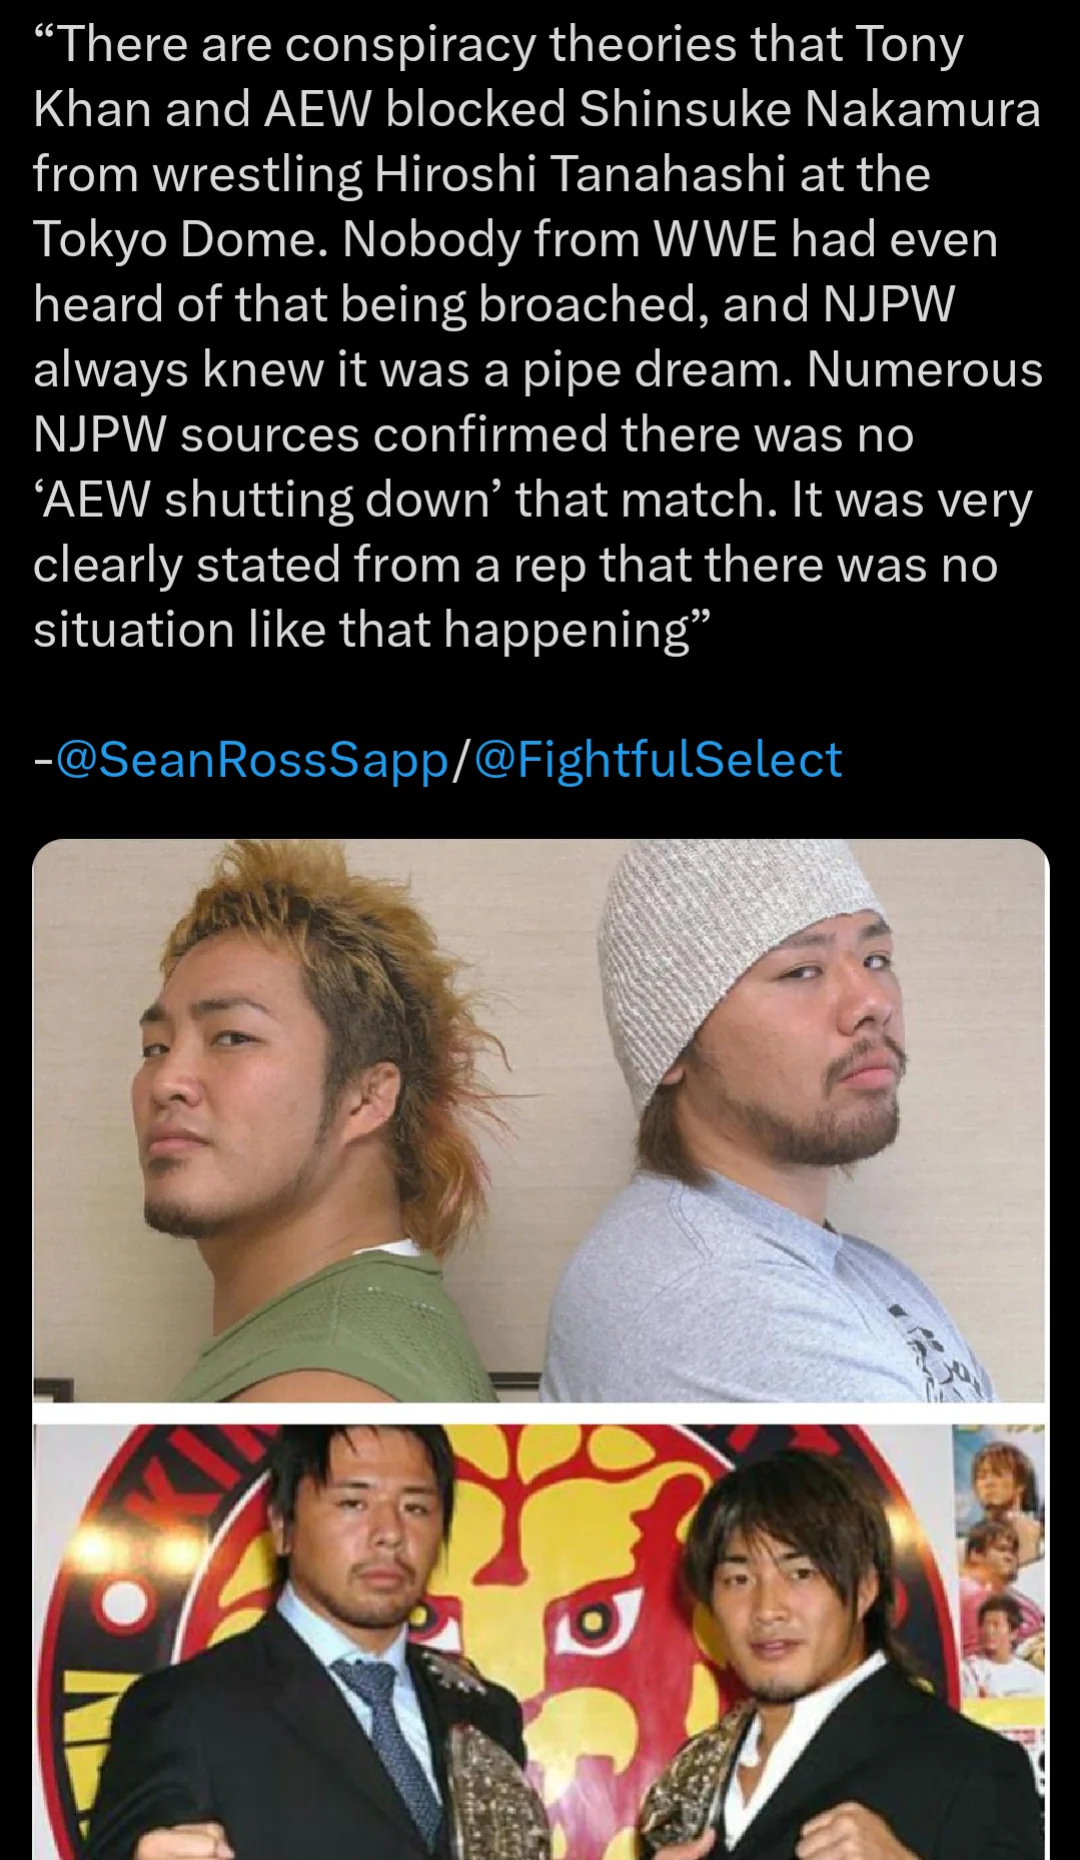Tap the tweet's quoted text body
Screen dimensions: 1080x1860
coord(538,337)
